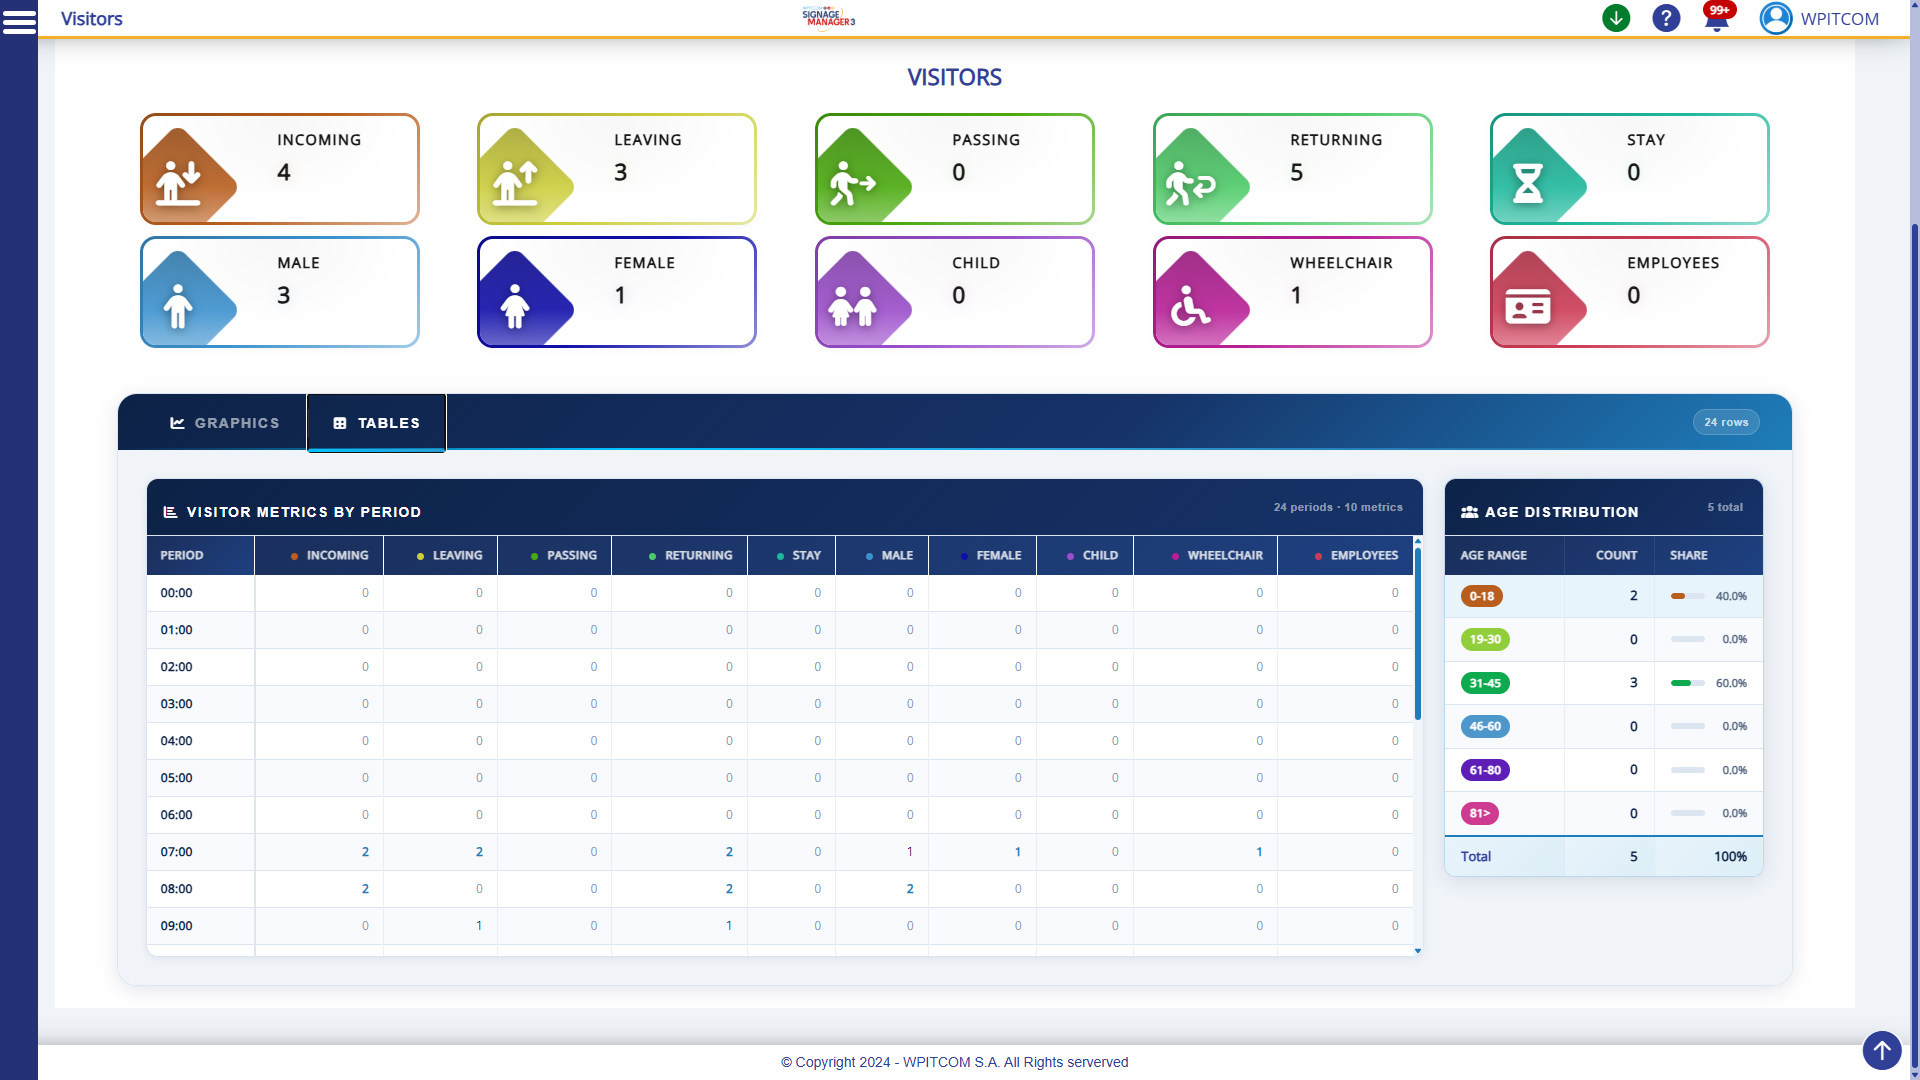Click the chart icon beside Visitor Metrics by Period
This screenshot has width=1920, height=1080.
171,511
